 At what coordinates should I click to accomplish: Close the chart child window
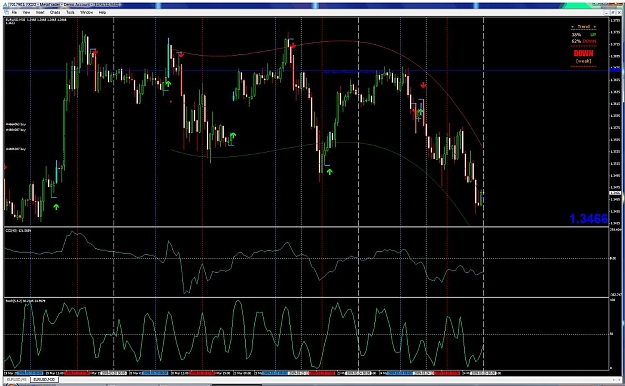[619, 12]
